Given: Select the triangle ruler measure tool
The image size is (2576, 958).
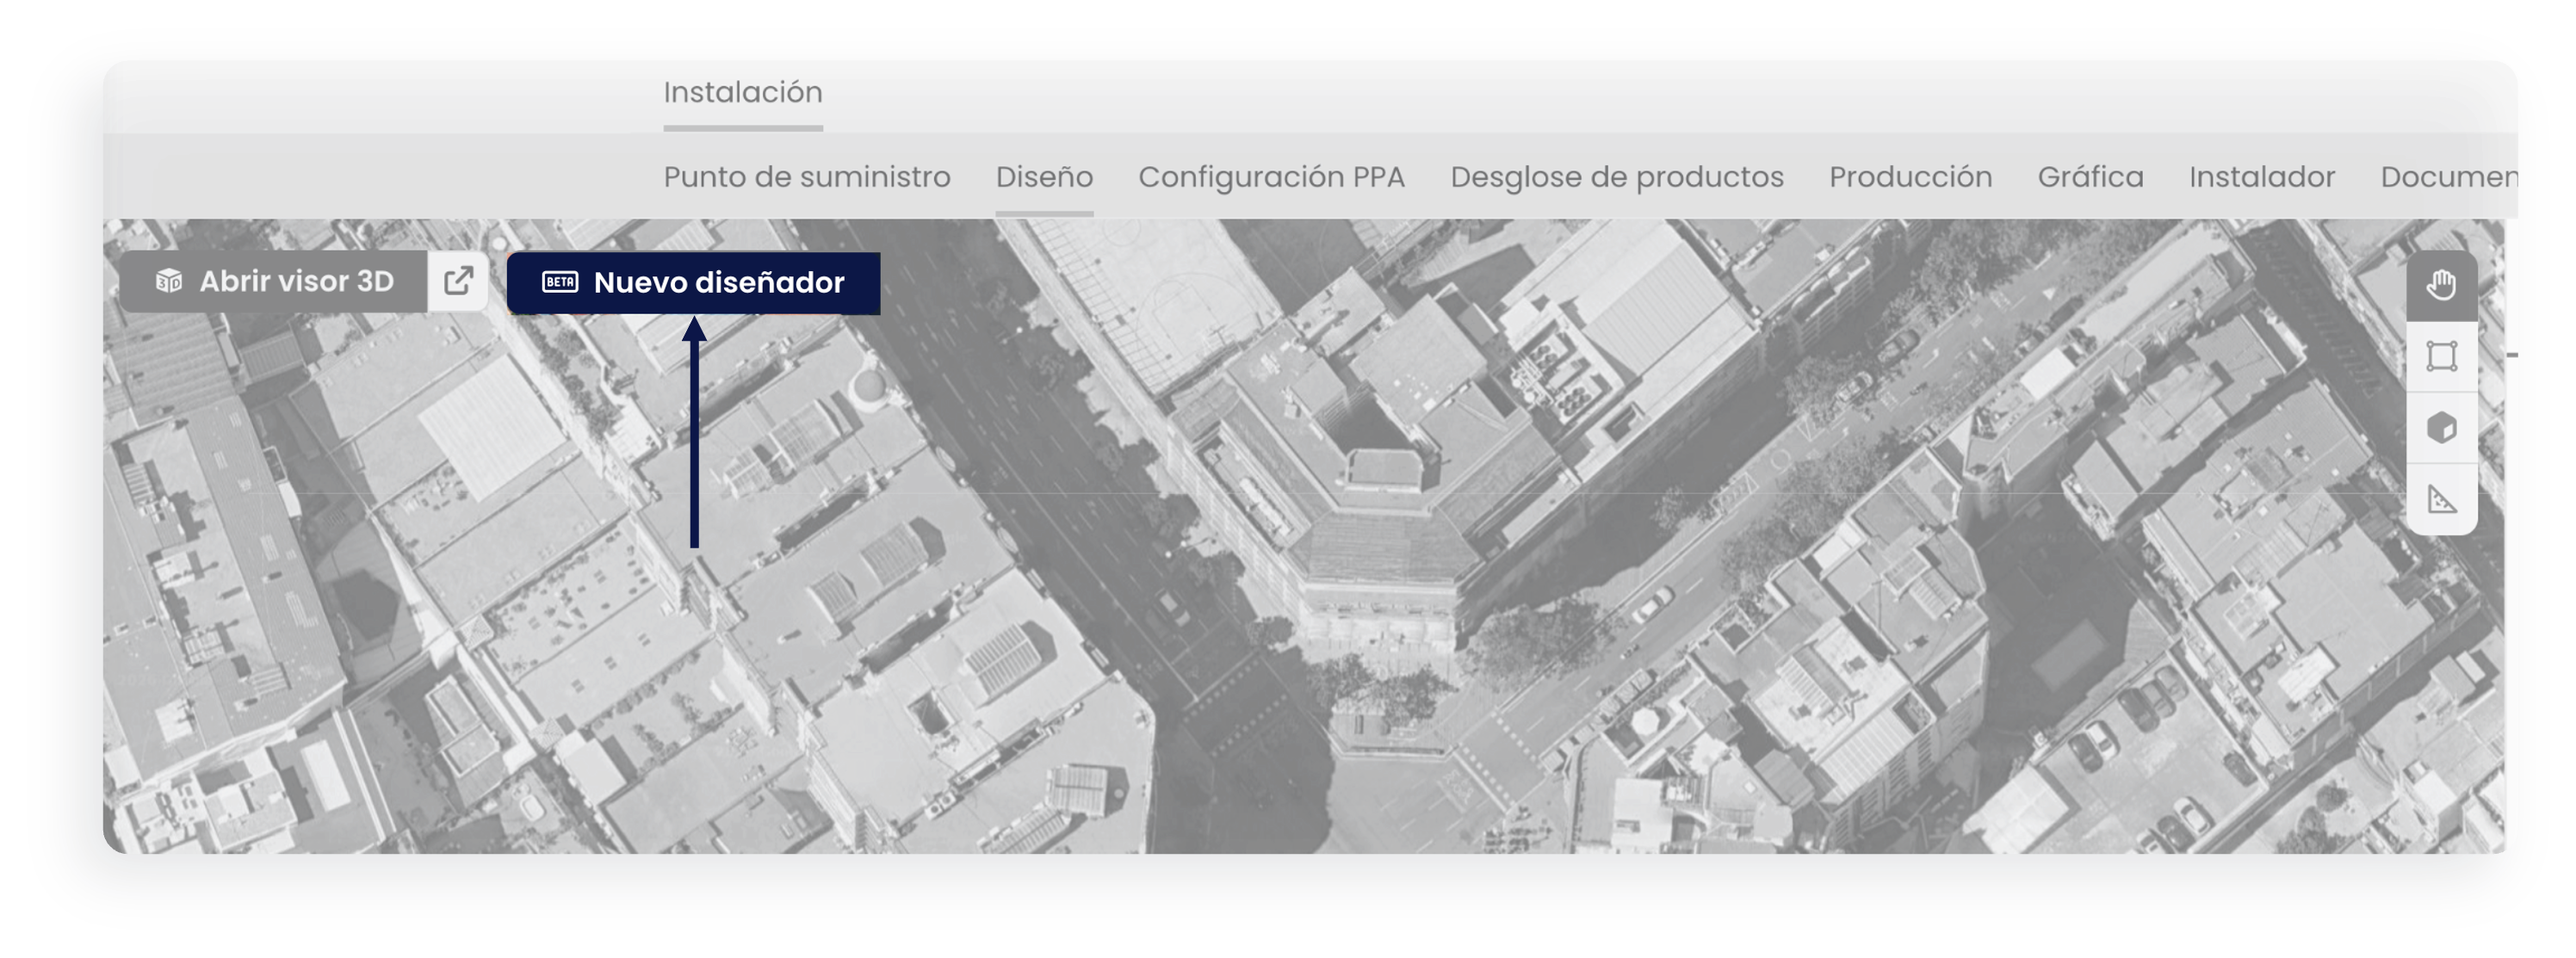Looking at the screenshot, I should tap(2441, 499).
